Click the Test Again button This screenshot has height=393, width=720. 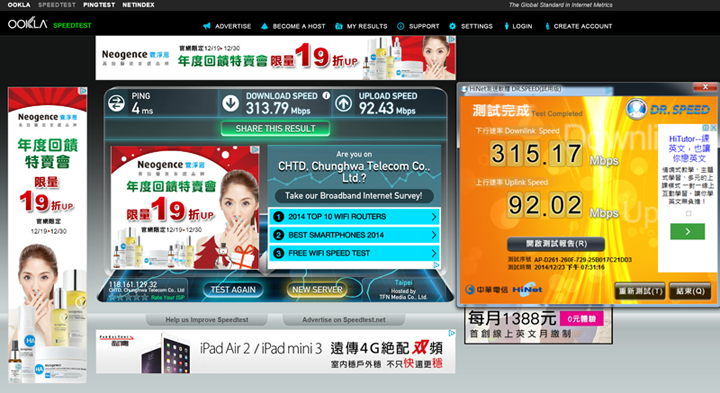tap(233, 290)
